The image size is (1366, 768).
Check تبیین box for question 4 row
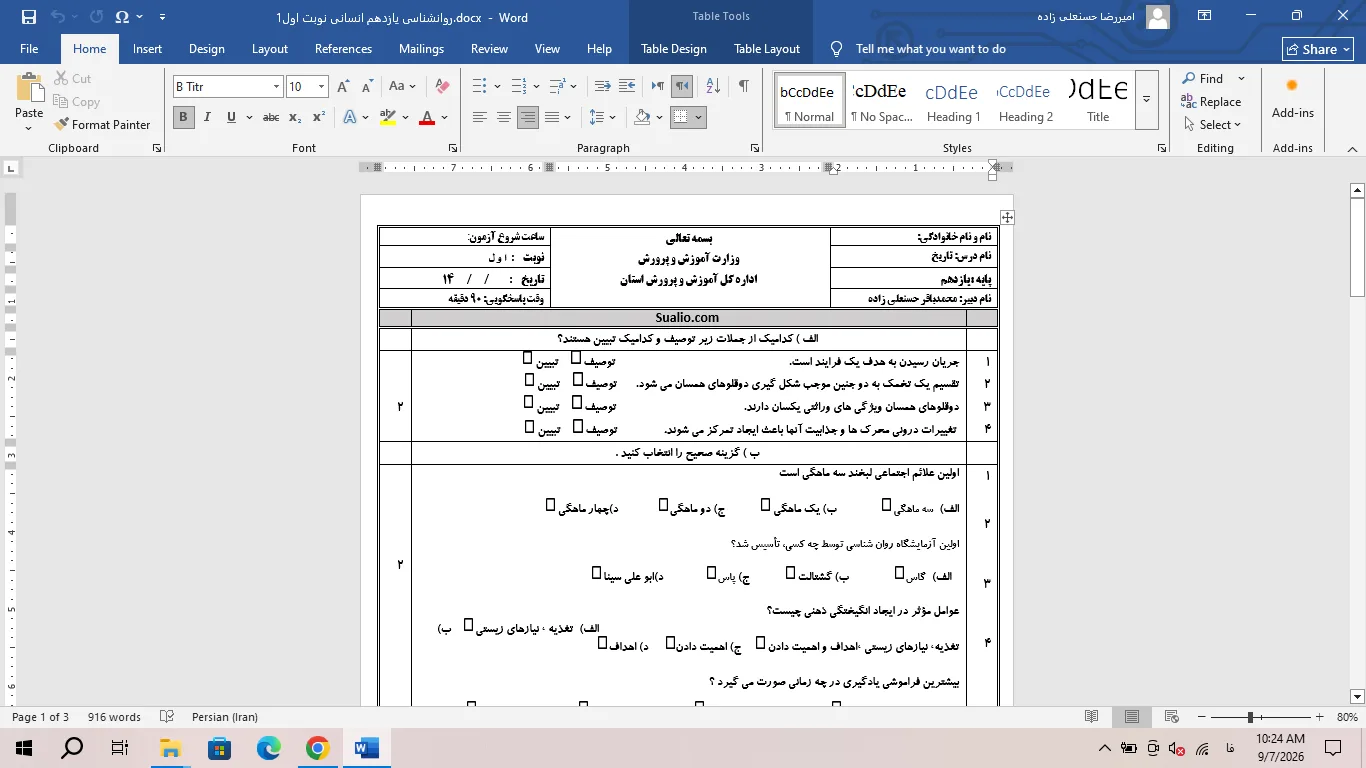point(529,427)
